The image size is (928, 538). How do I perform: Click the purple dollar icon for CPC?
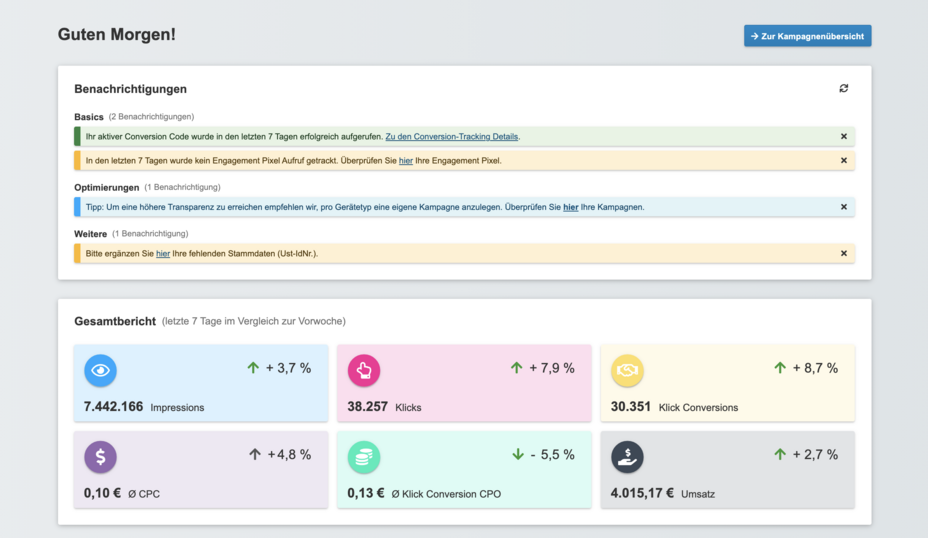[x=100, y=457]
